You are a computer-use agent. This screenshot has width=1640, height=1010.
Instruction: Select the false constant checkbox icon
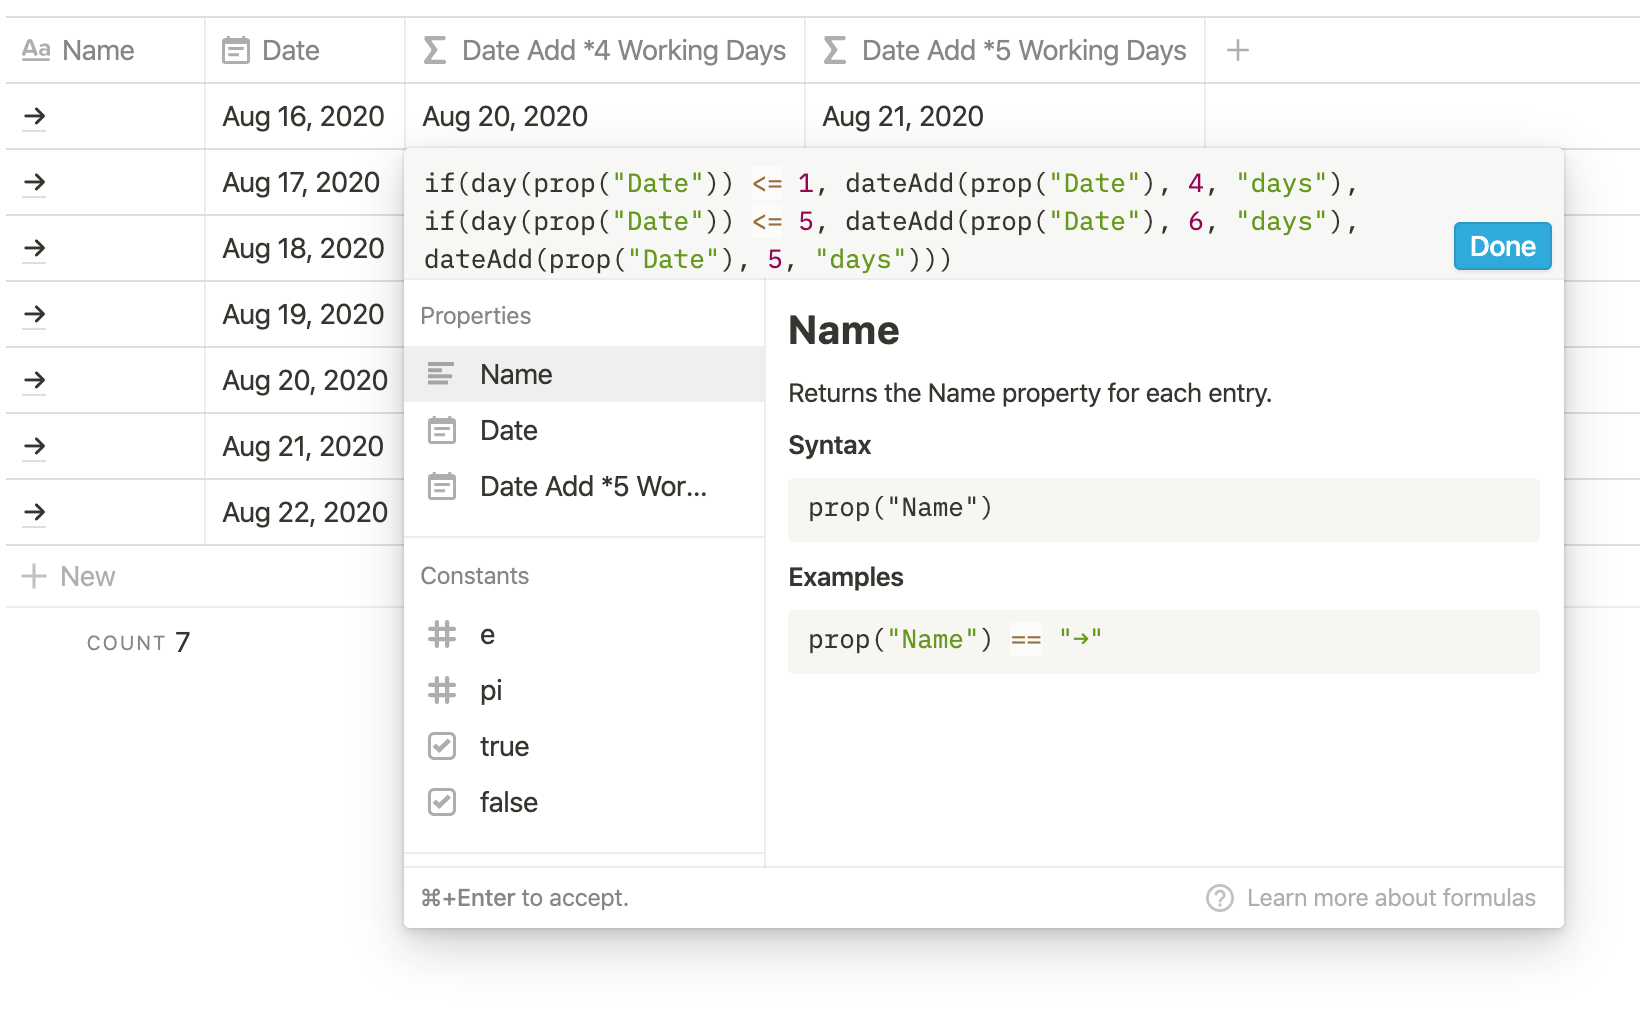tap(441, 802)
